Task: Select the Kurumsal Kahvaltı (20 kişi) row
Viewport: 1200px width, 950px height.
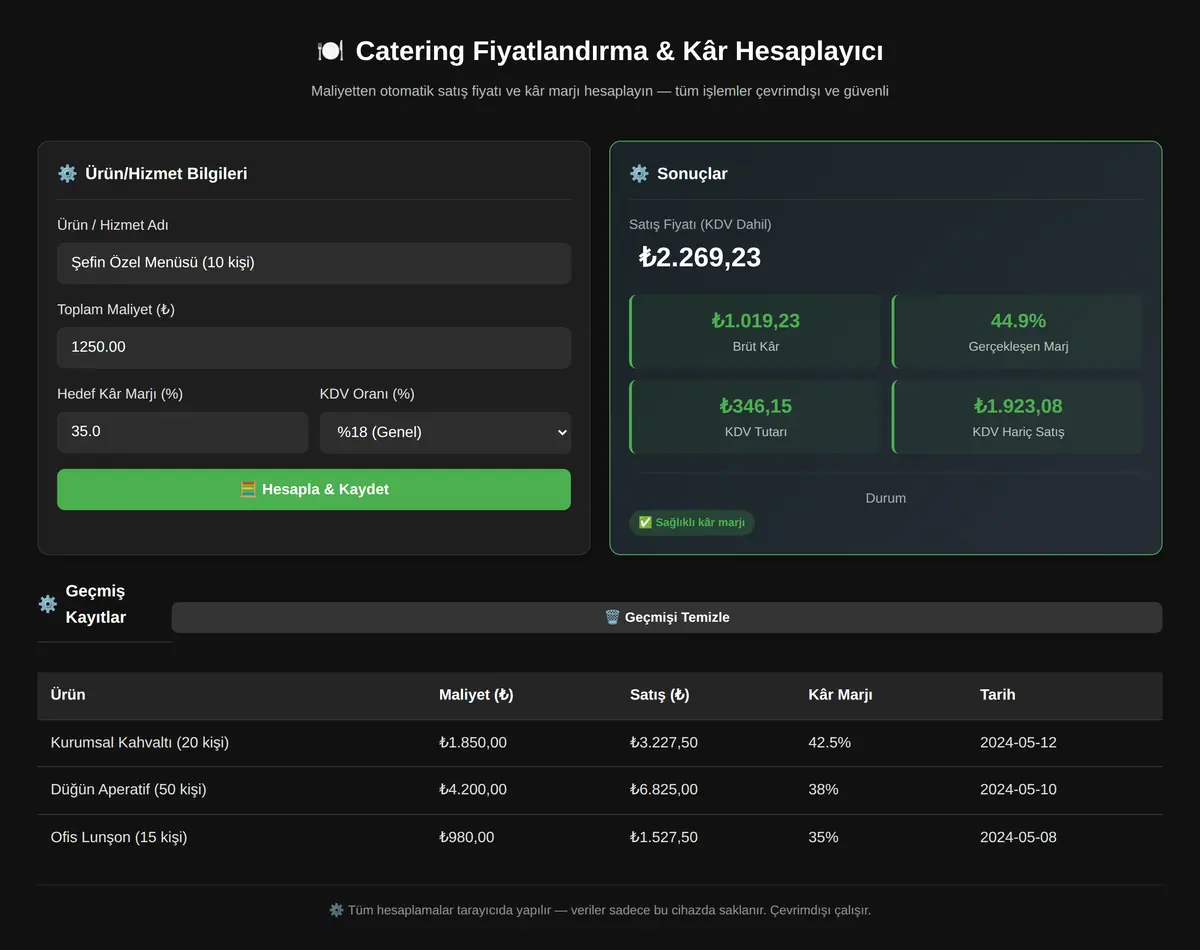Action: pyautogui.click(x=600, y=743)
